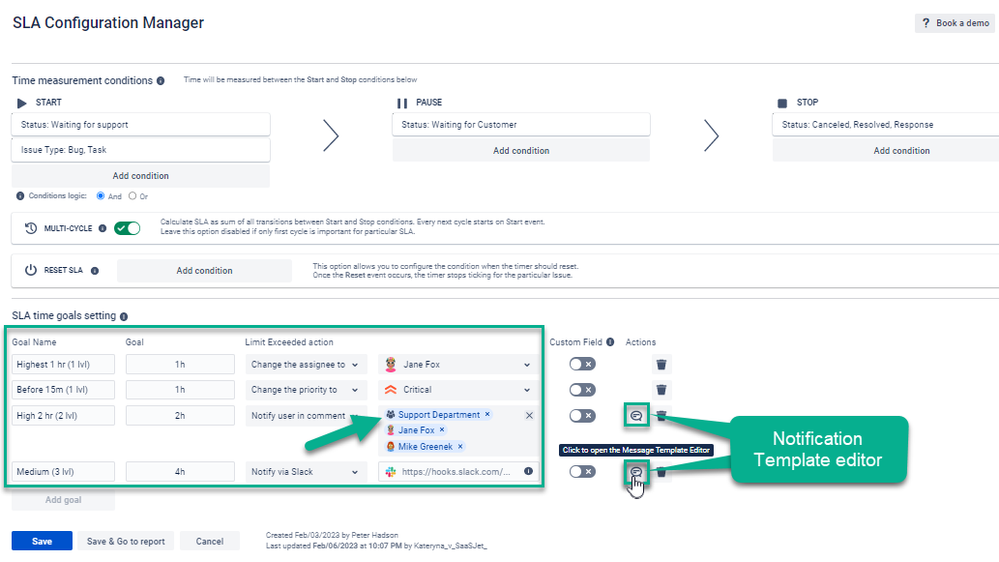Image resolution: width=999 pixels, height=562 pixels.
Task: Click the Multi-cycle info icon
Action: tap(103, 228)
